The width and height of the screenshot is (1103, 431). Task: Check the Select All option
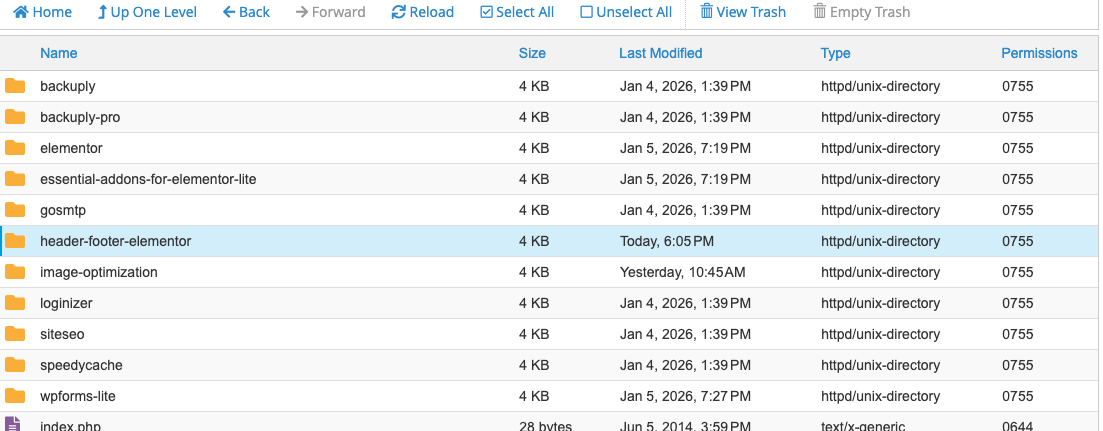tap(517, 12)
